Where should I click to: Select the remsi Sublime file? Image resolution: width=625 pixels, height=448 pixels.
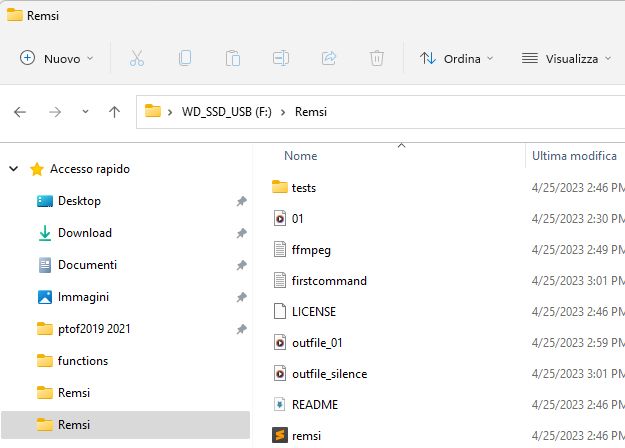point(306,436)
